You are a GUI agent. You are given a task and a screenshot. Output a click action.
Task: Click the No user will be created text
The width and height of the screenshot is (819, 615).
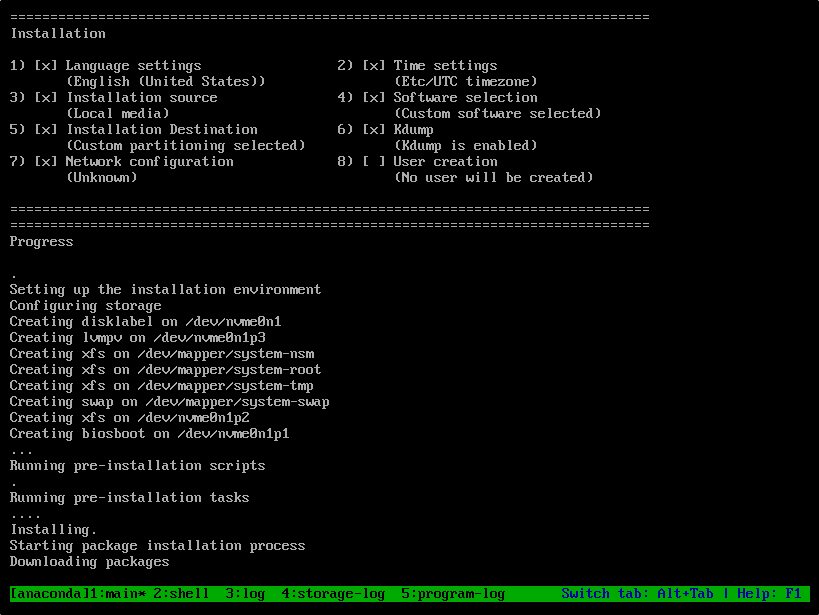[x=493, y=177]
